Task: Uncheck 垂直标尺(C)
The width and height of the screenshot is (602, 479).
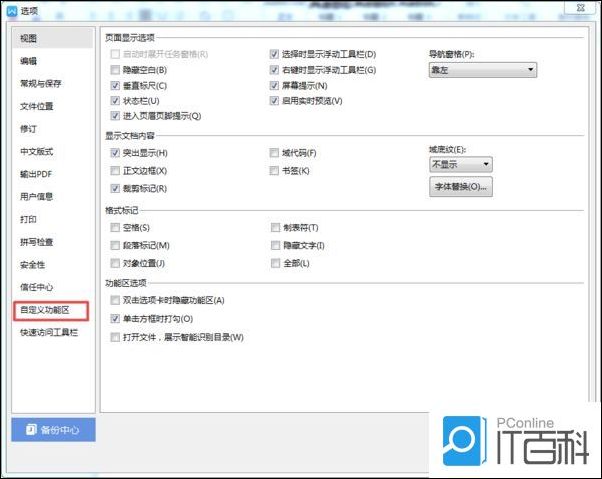Action: click(x=115, y=86)
